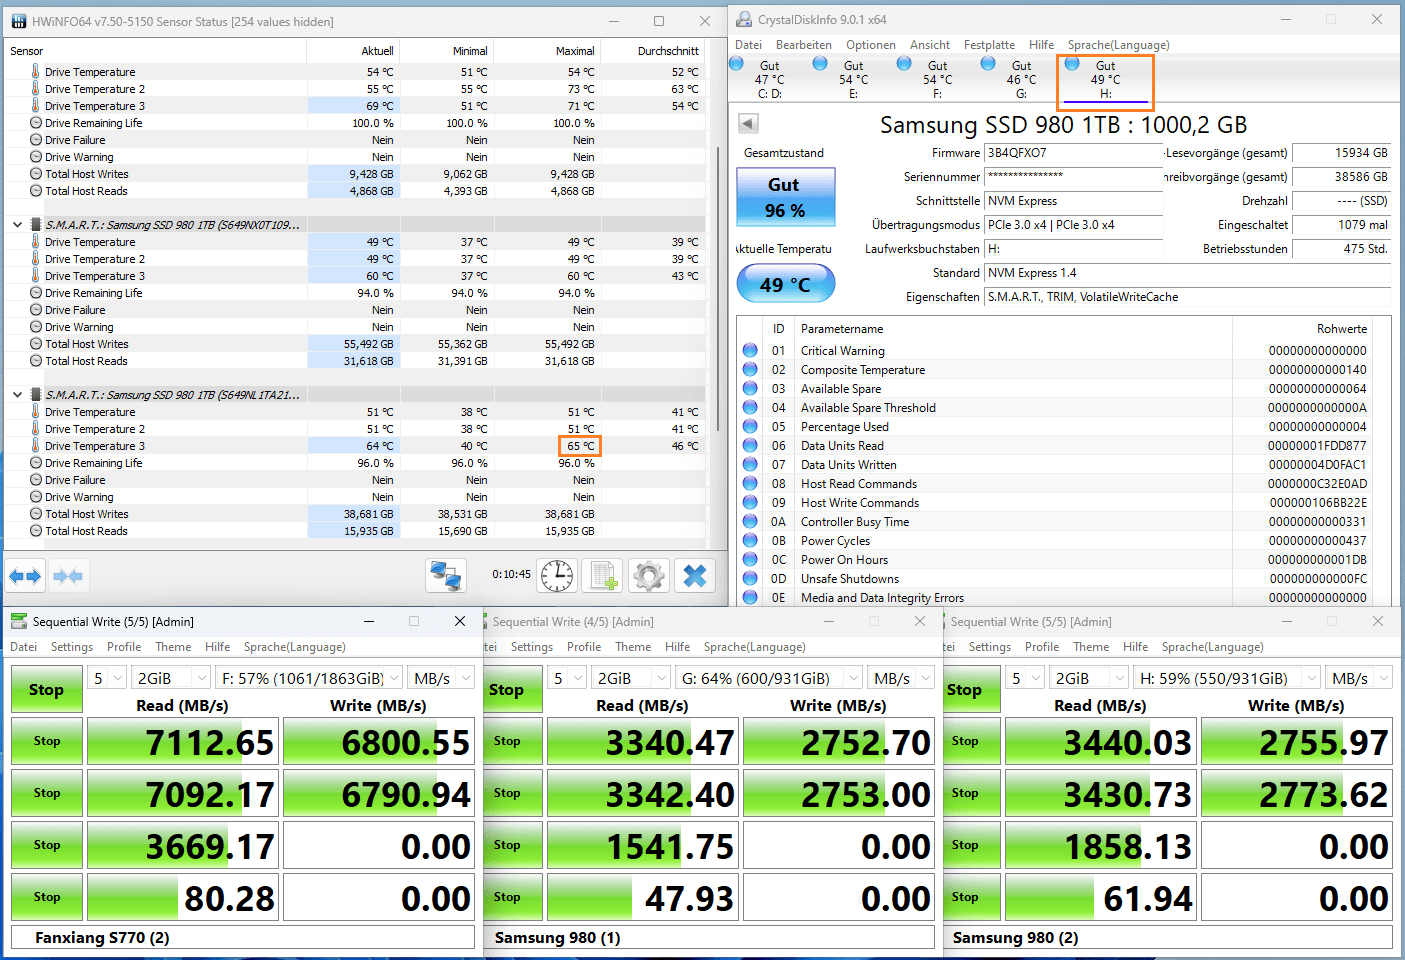Reset timer with the clock icon

tap(557, 575)
